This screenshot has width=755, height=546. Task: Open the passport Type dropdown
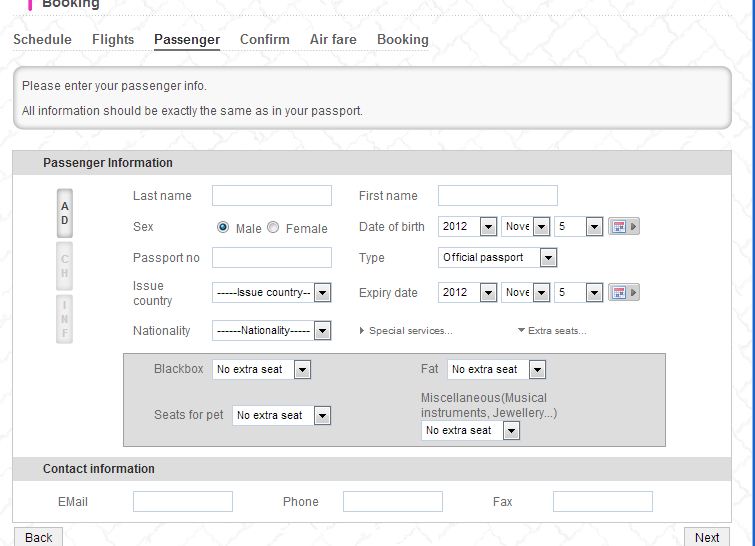(497, 258)
